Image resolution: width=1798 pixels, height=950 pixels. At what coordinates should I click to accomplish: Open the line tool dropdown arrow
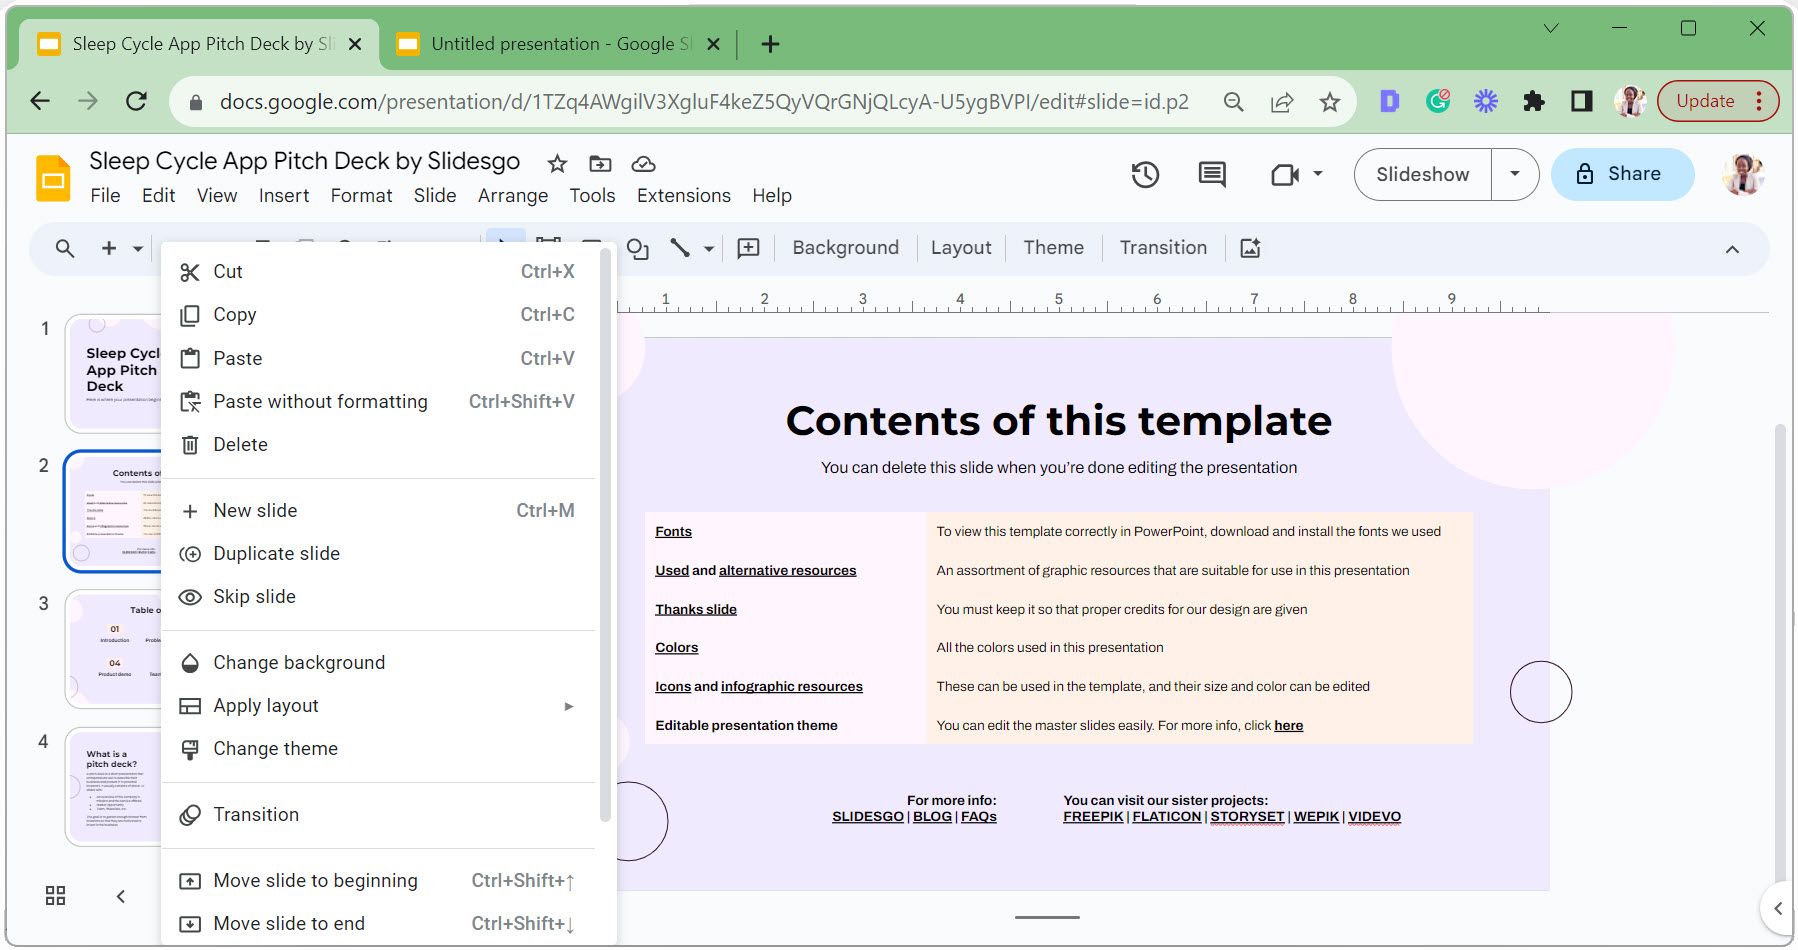coord(709,248)
